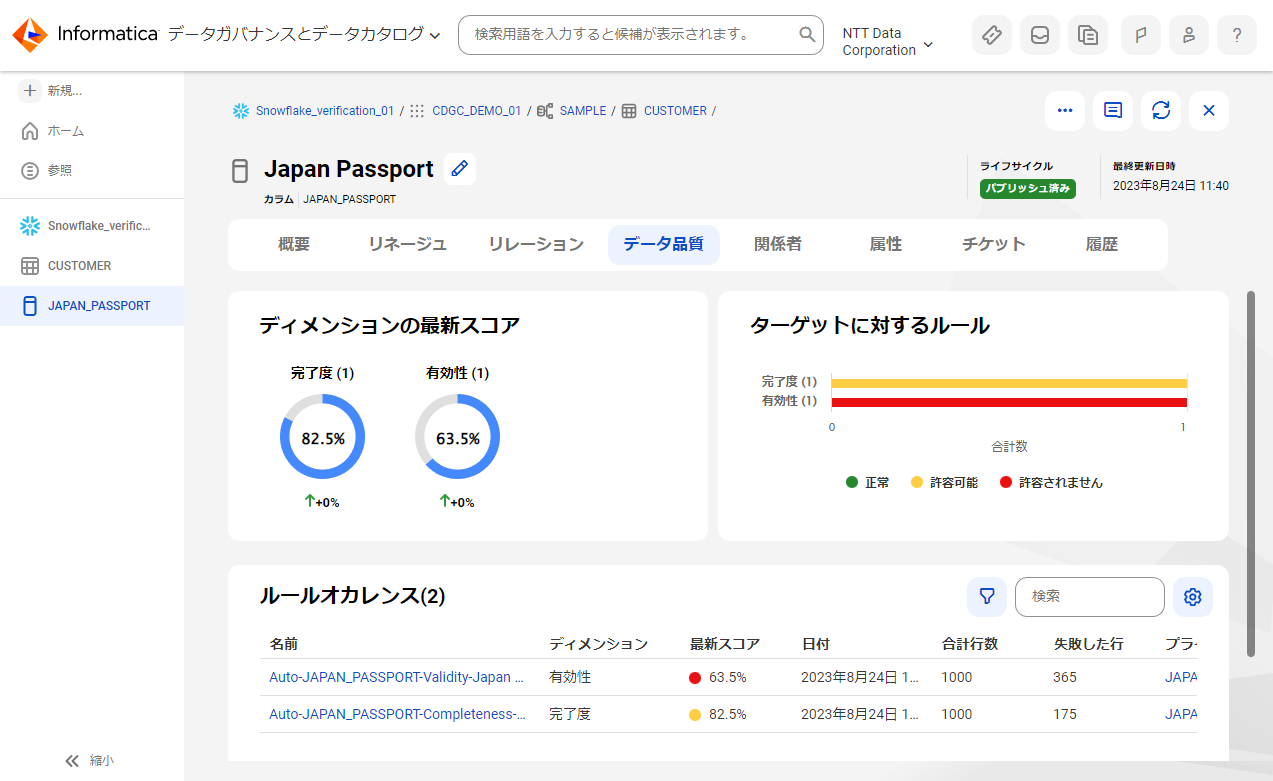This screenshot has height=781, width=1273.
Task: Switch to the 概要 tab
Action: tap(293, 243)
